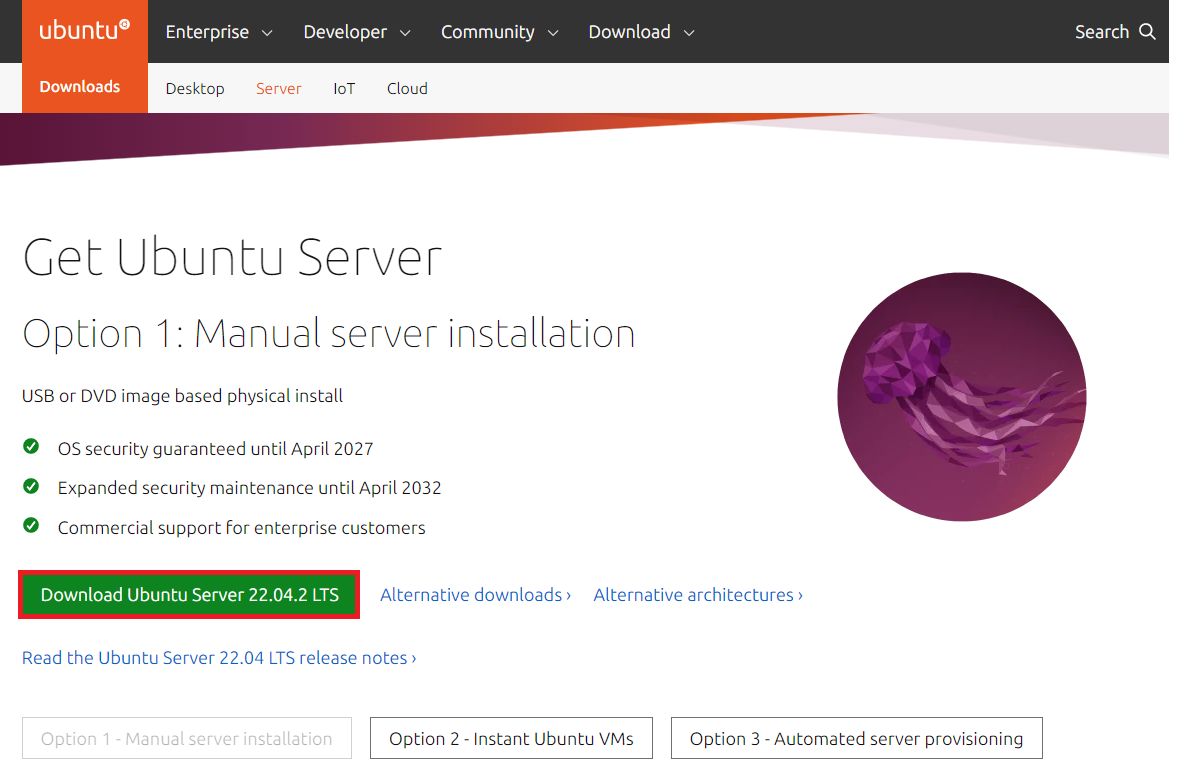Open the Enterprise menu
The height and width of the screenshot is (784, 1177).
(x=218, y=32)
